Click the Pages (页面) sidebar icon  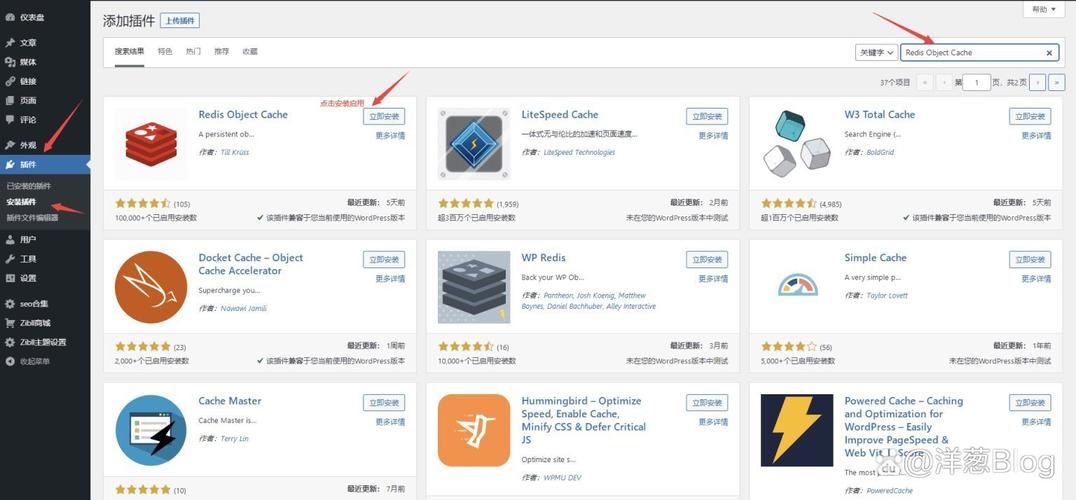click(10, 100)
